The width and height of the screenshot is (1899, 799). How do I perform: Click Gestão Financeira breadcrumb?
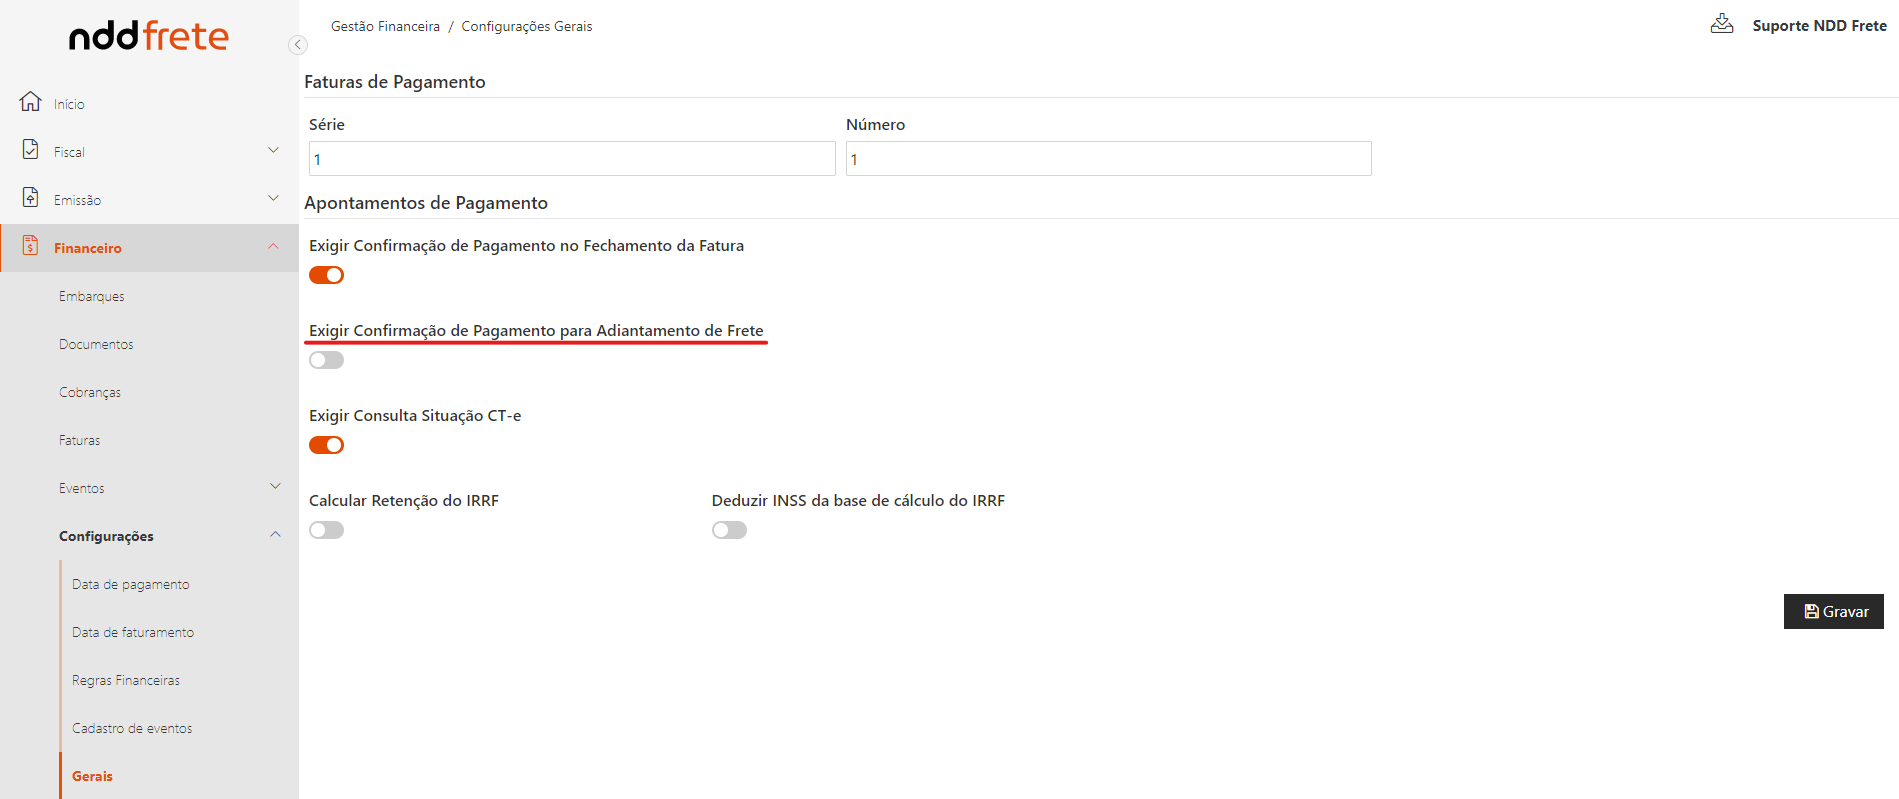click(385, 26)
